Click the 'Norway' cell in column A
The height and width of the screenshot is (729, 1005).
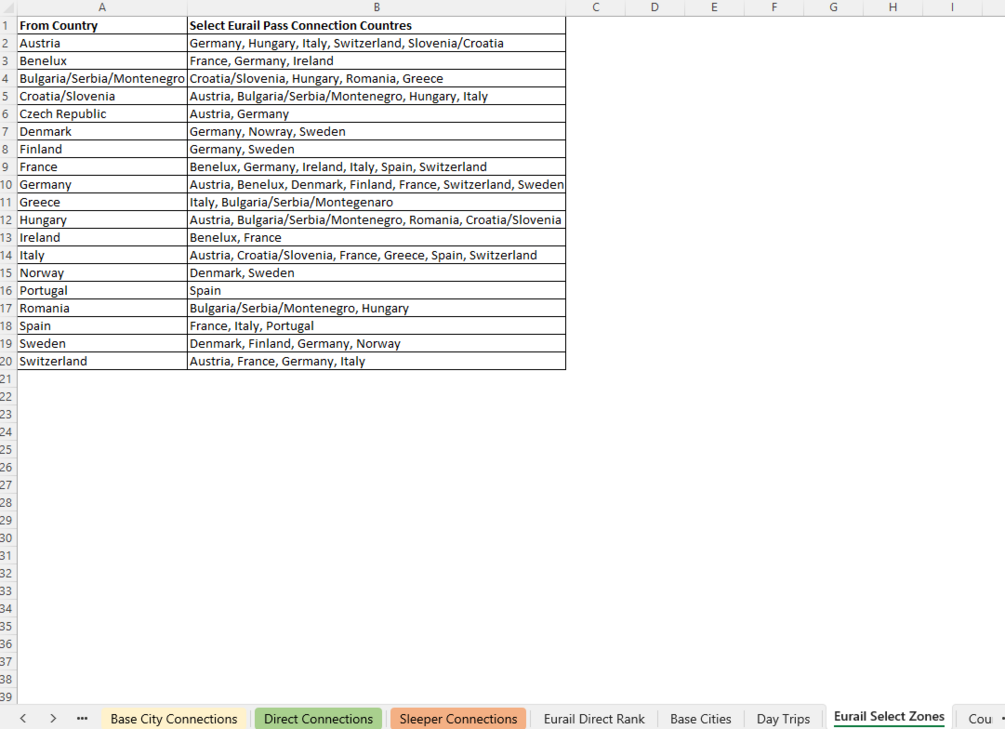click(102, 272)
